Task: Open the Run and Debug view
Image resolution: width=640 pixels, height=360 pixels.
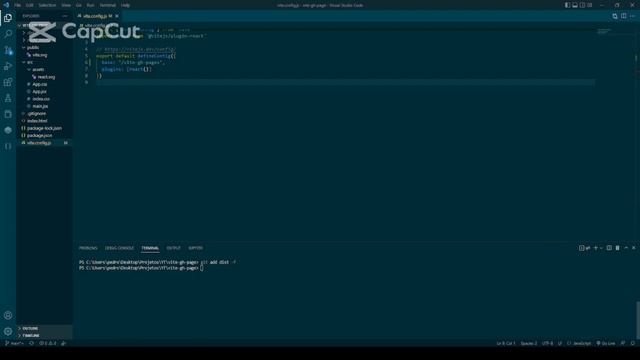Action: tap(8, 66)
